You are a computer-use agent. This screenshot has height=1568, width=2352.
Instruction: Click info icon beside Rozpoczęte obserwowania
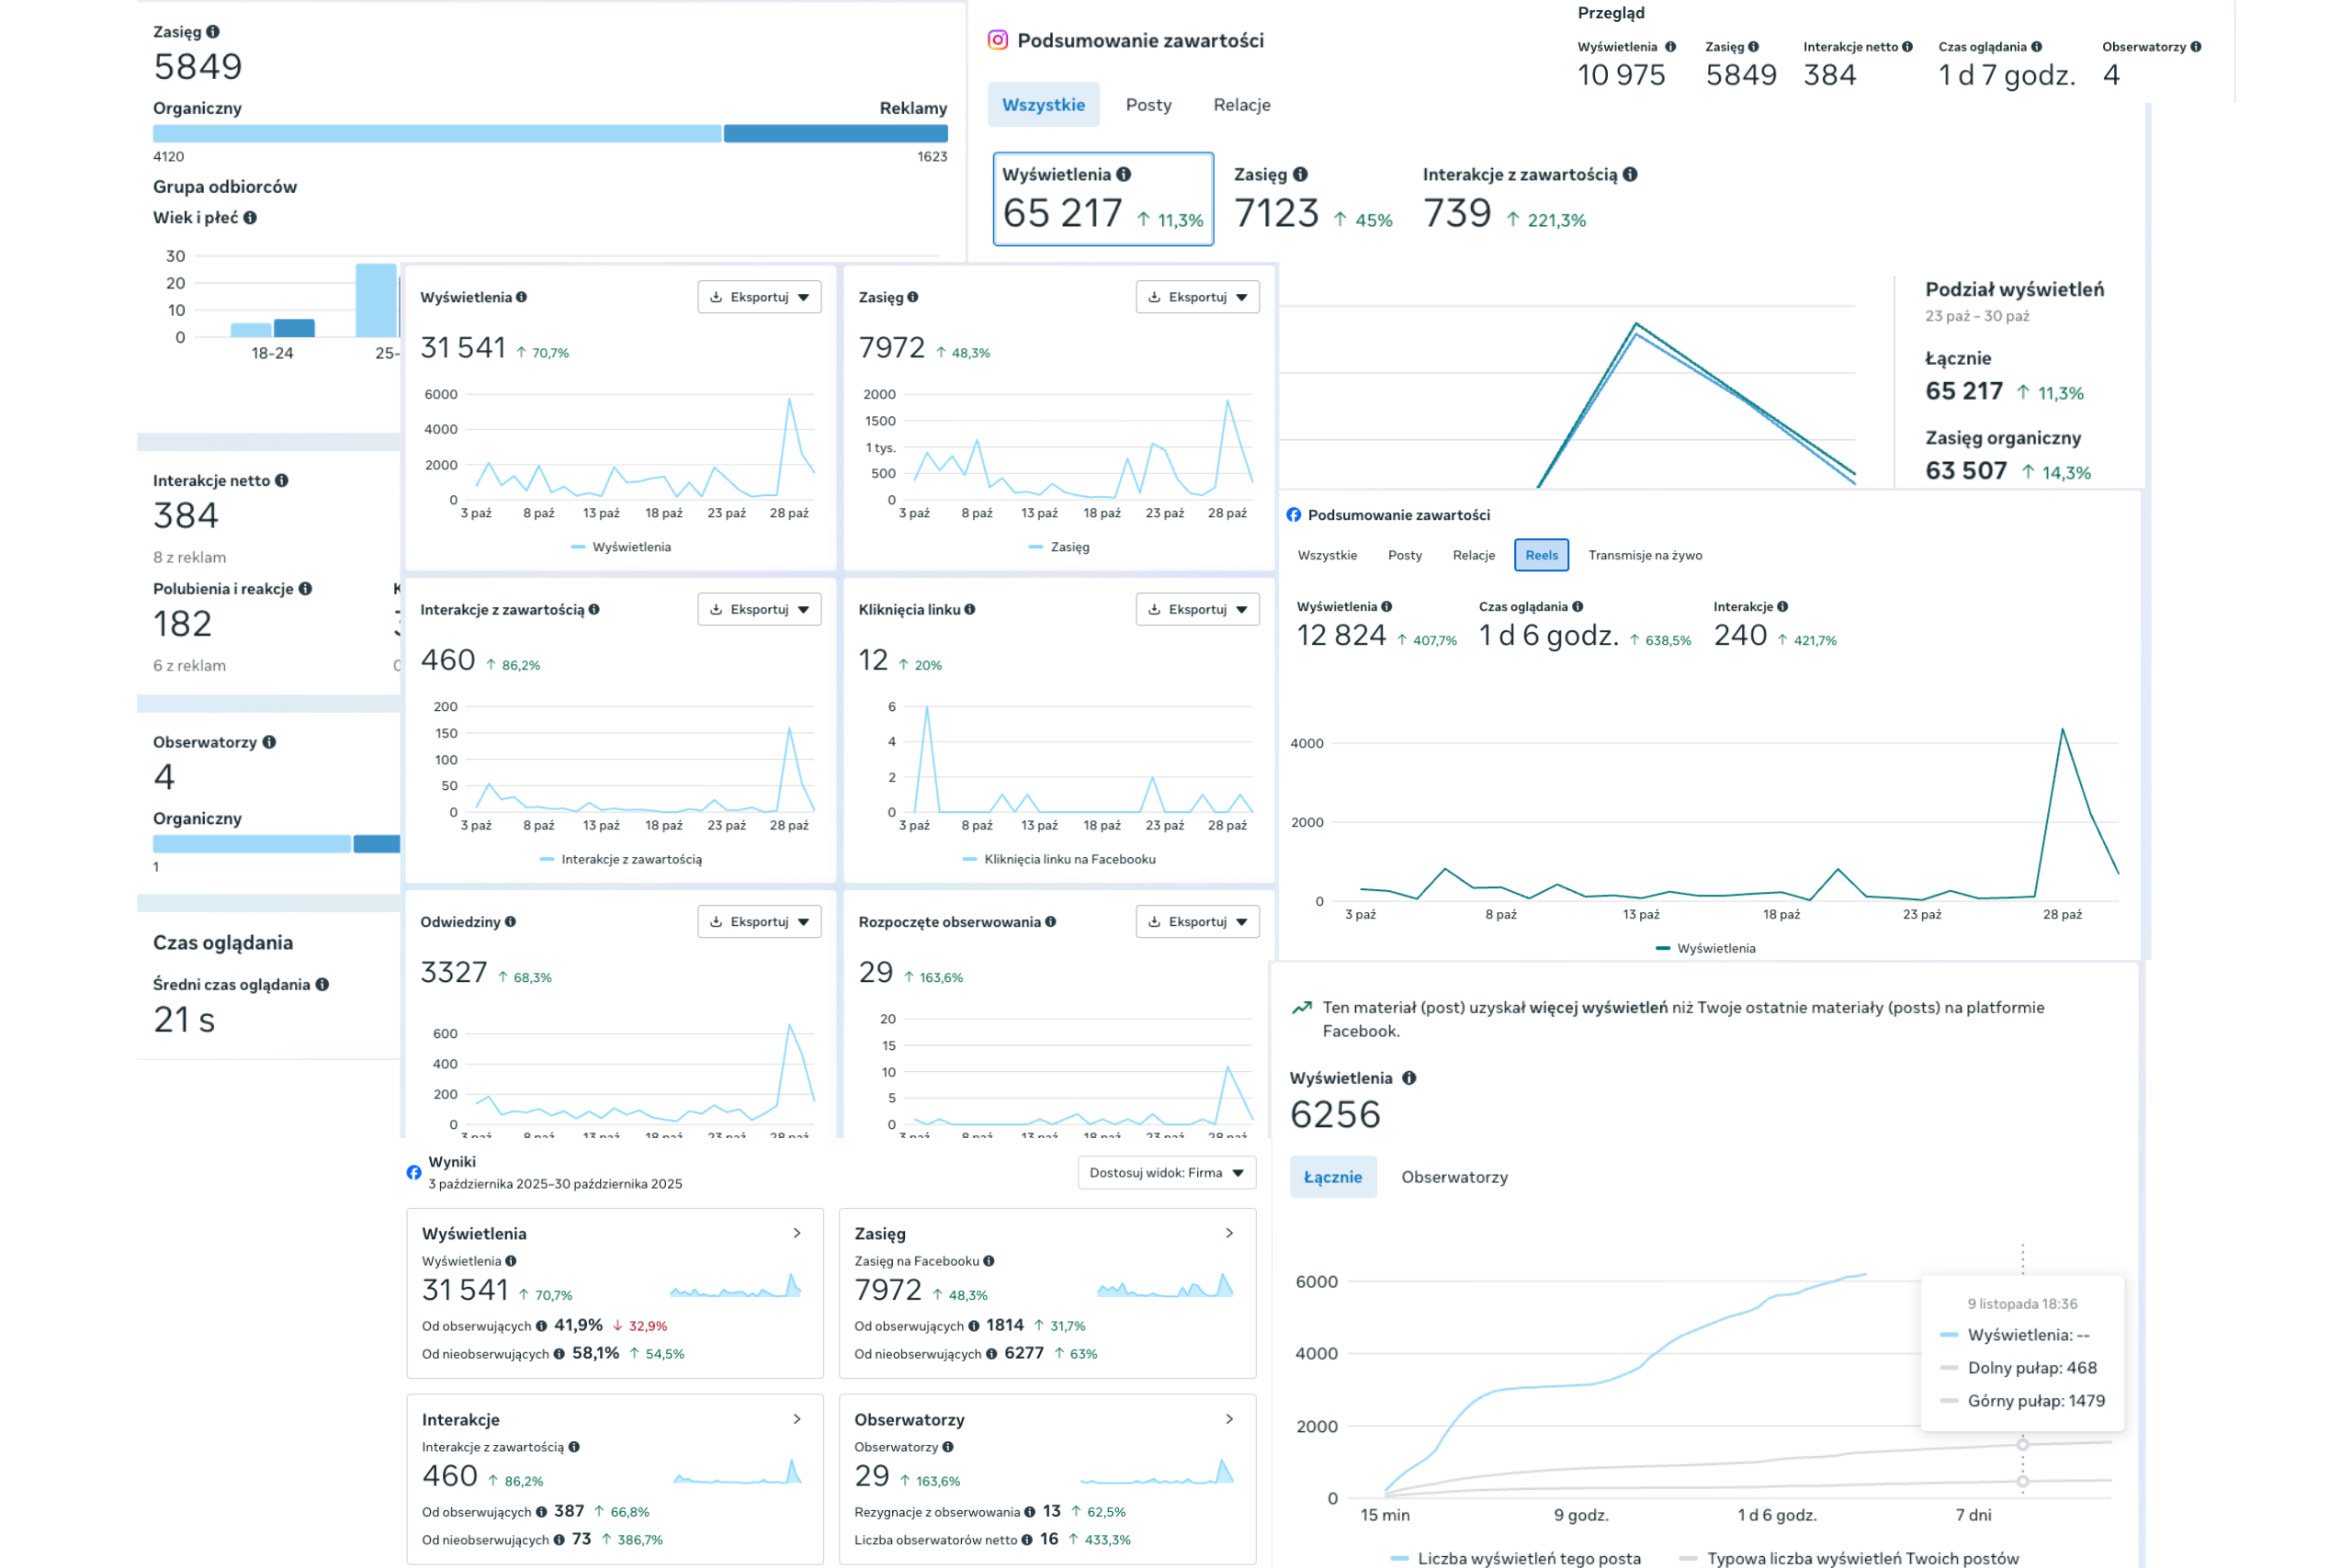click(1051, 922)
